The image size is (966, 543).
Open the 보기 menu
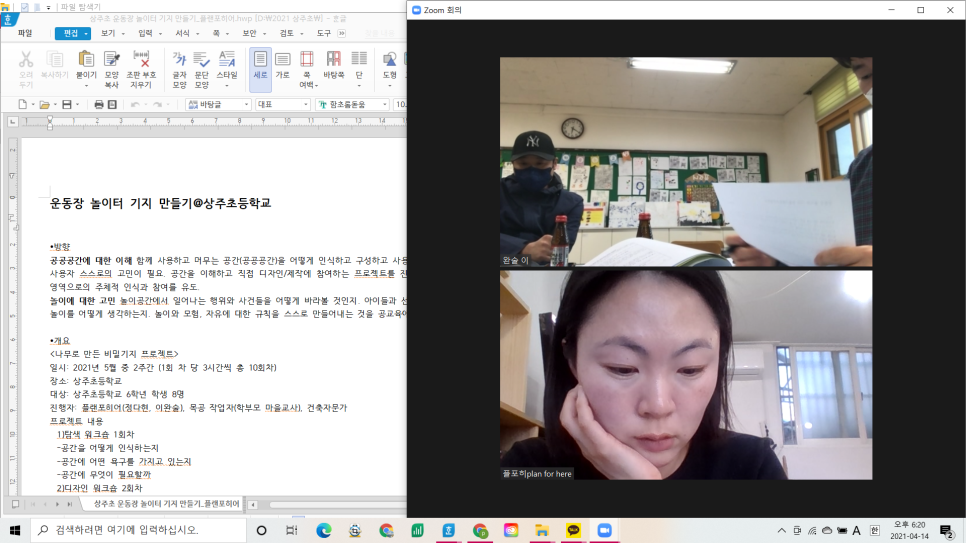[x=108, y=33]
